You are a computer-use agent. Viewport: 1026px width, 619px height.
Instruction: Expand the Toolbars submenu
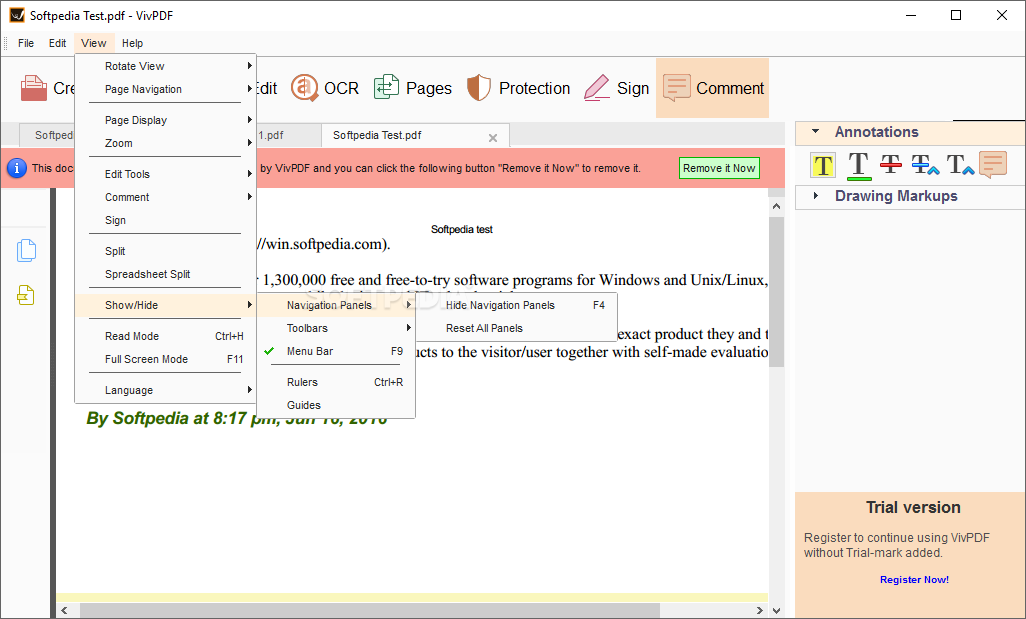point(336,328)
